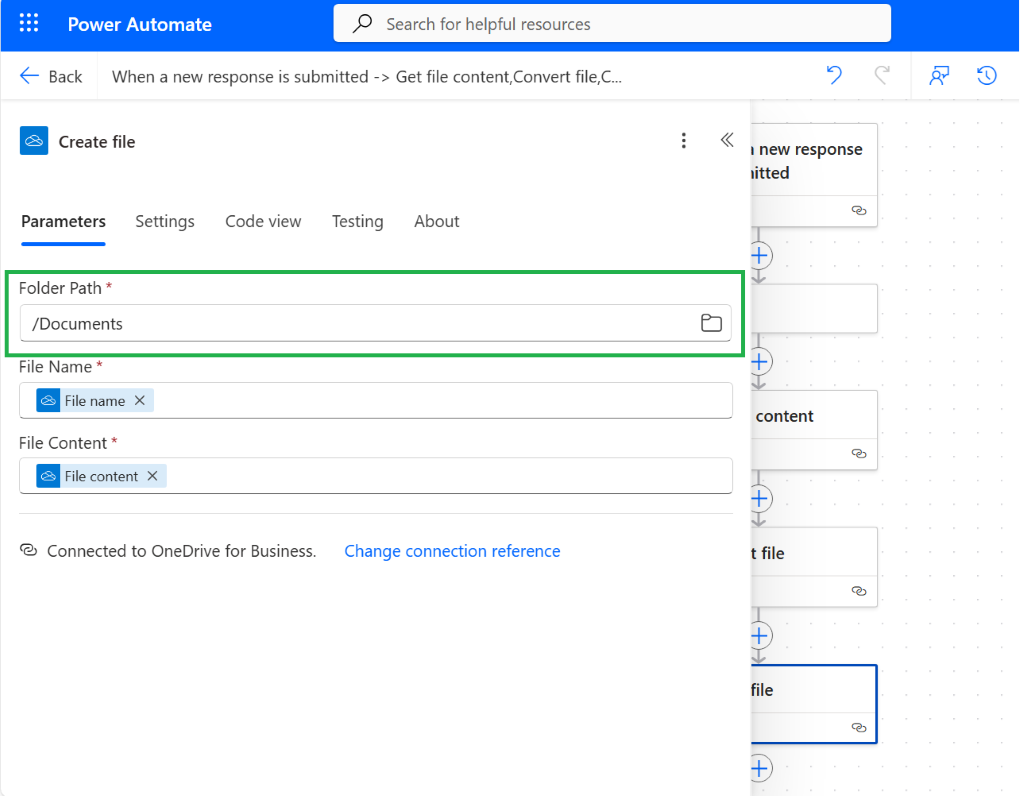Viewport: 1024px width, 796px height.
Task: Open the version history clock icon
Action: click(x=987, y=76)
